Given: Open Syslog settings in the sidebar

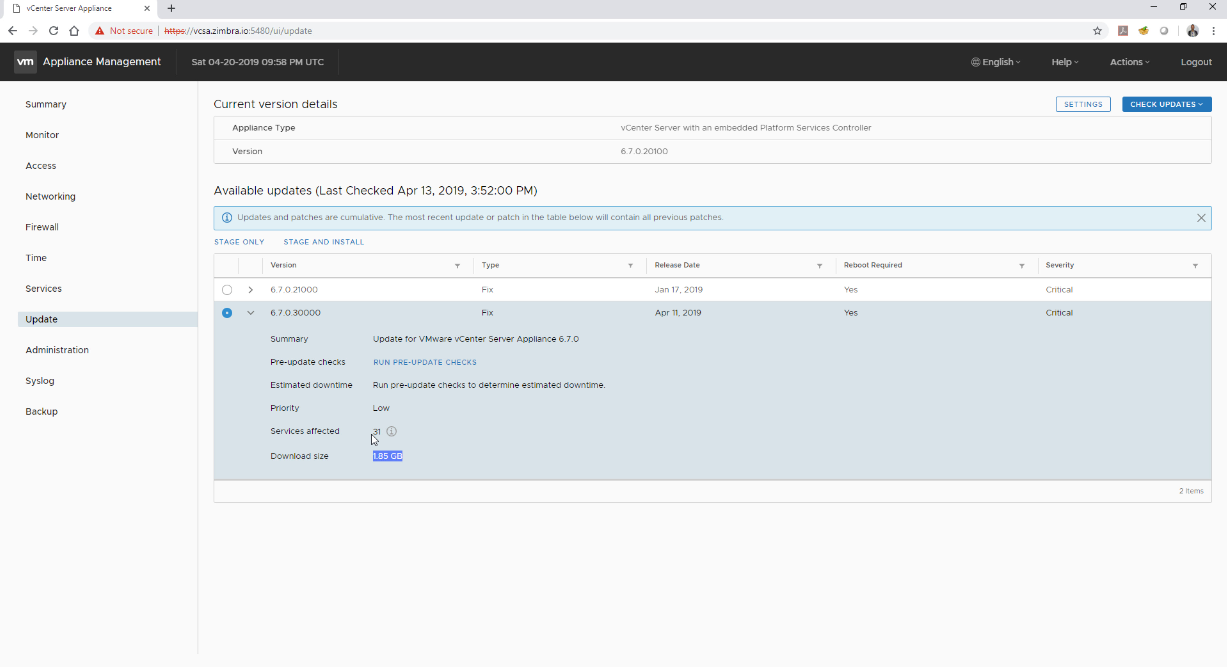Looking at the screenshot, I should (40, 381).
